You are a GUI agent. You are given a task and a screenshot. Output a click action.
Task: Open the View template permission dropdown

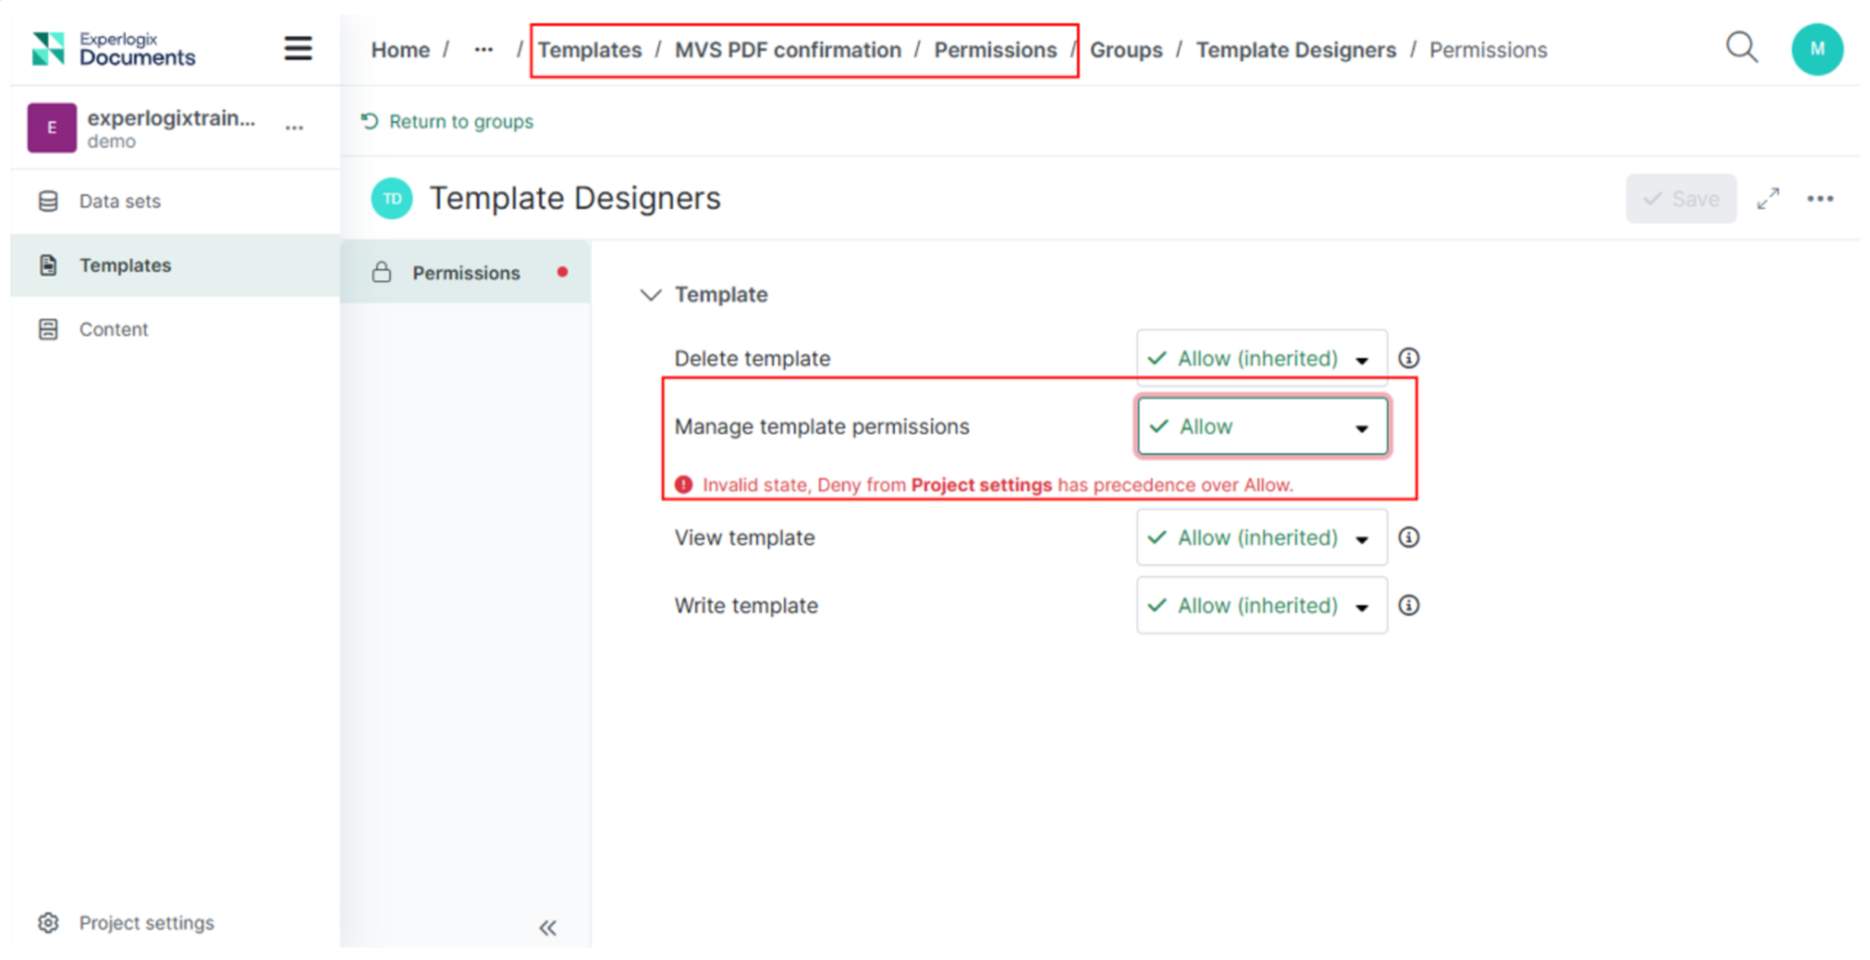coord(1260,538)
